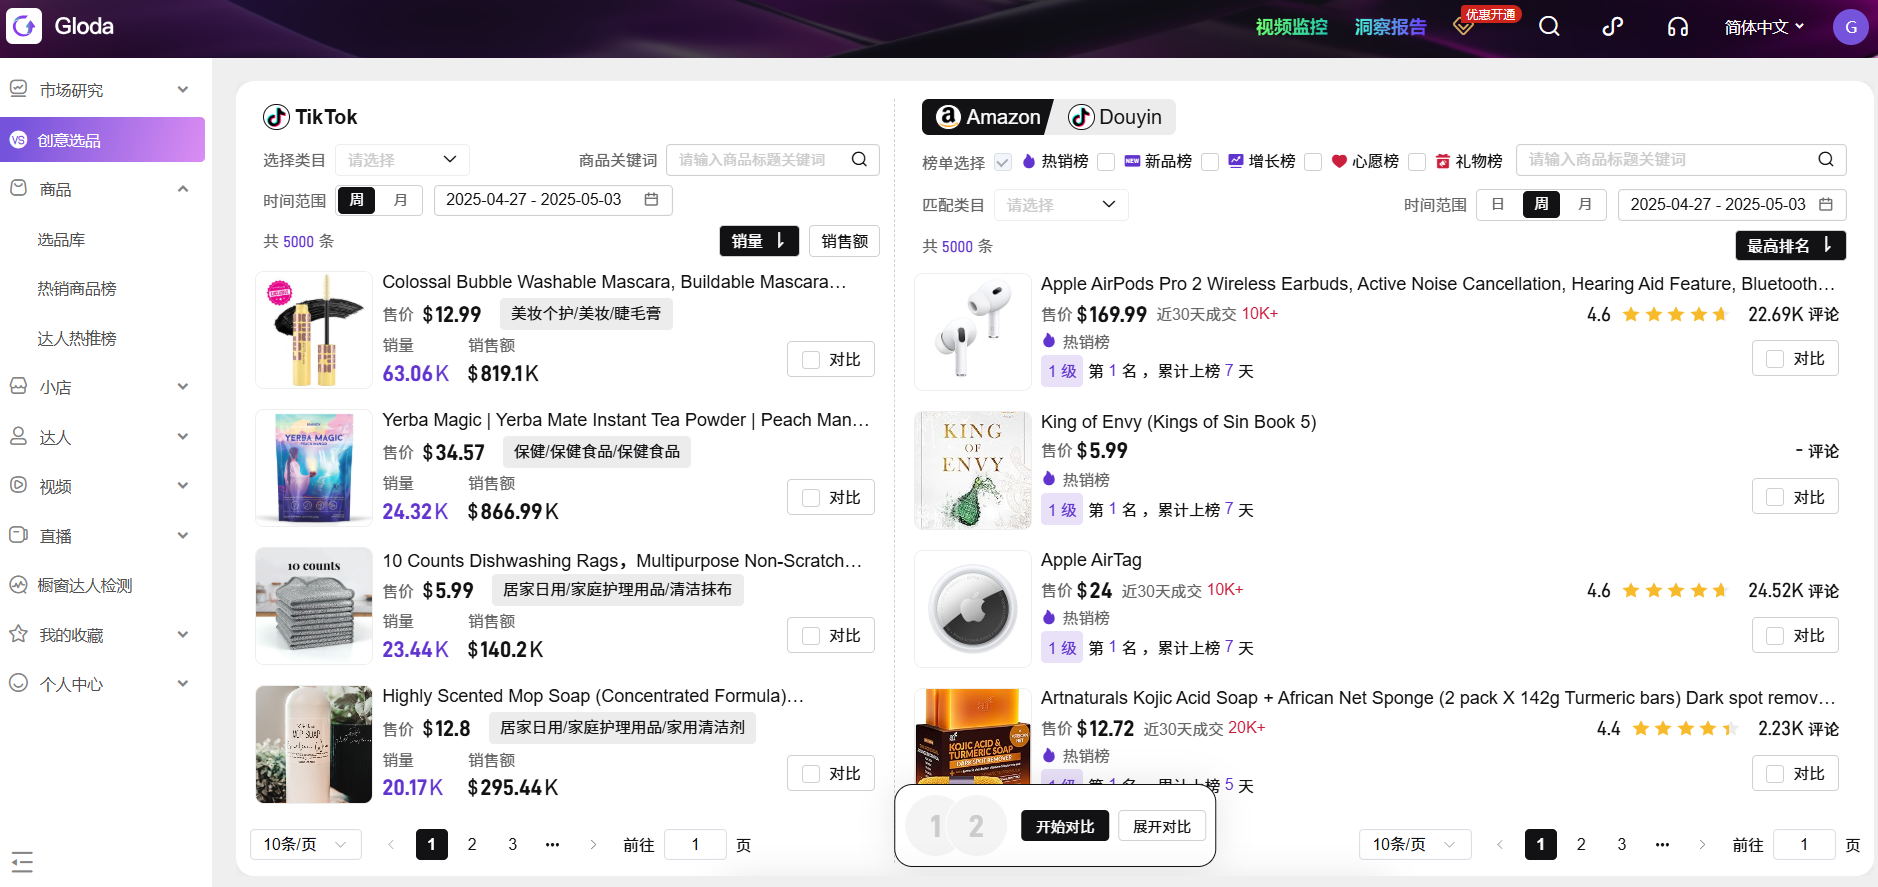Click the TikTok link icon in header
Image resolution: width=1878 pixels, height=887 pixels.
tap(1613, 26)
